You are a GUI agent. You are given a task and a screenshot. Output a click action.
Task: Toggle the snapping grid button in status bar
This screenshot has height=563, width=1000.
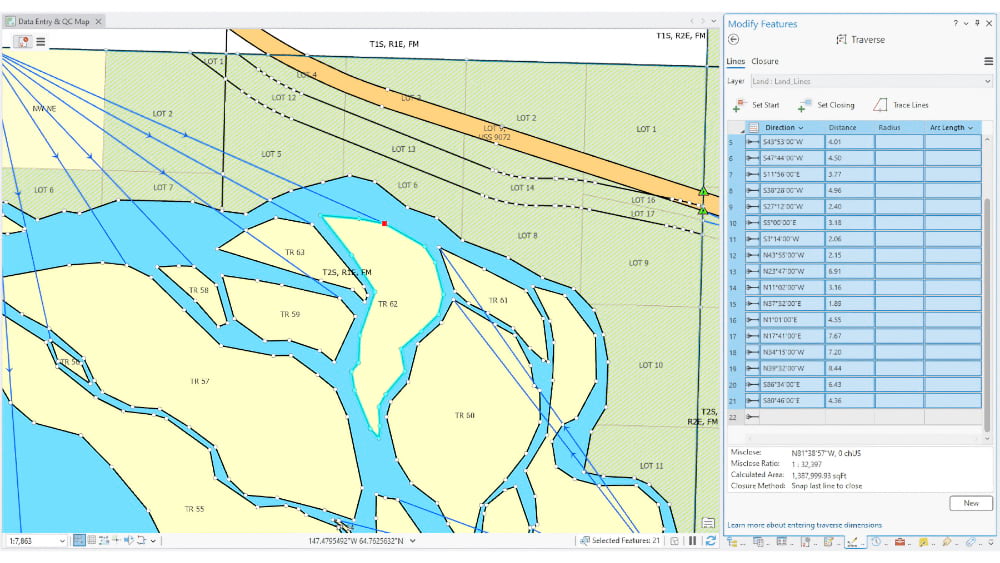(x=79, y=540)
